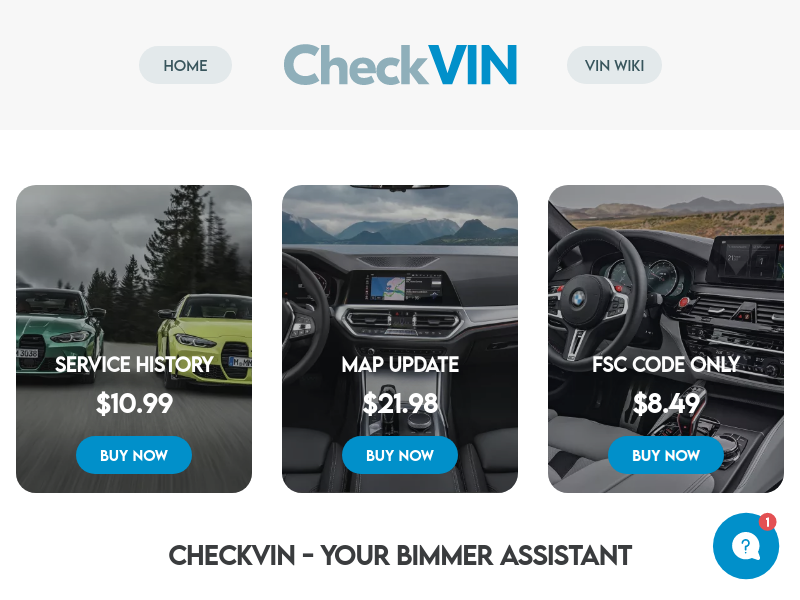Click the $21.98 price label
This screenshot has height=600, width=800.
tap(400, 403)
